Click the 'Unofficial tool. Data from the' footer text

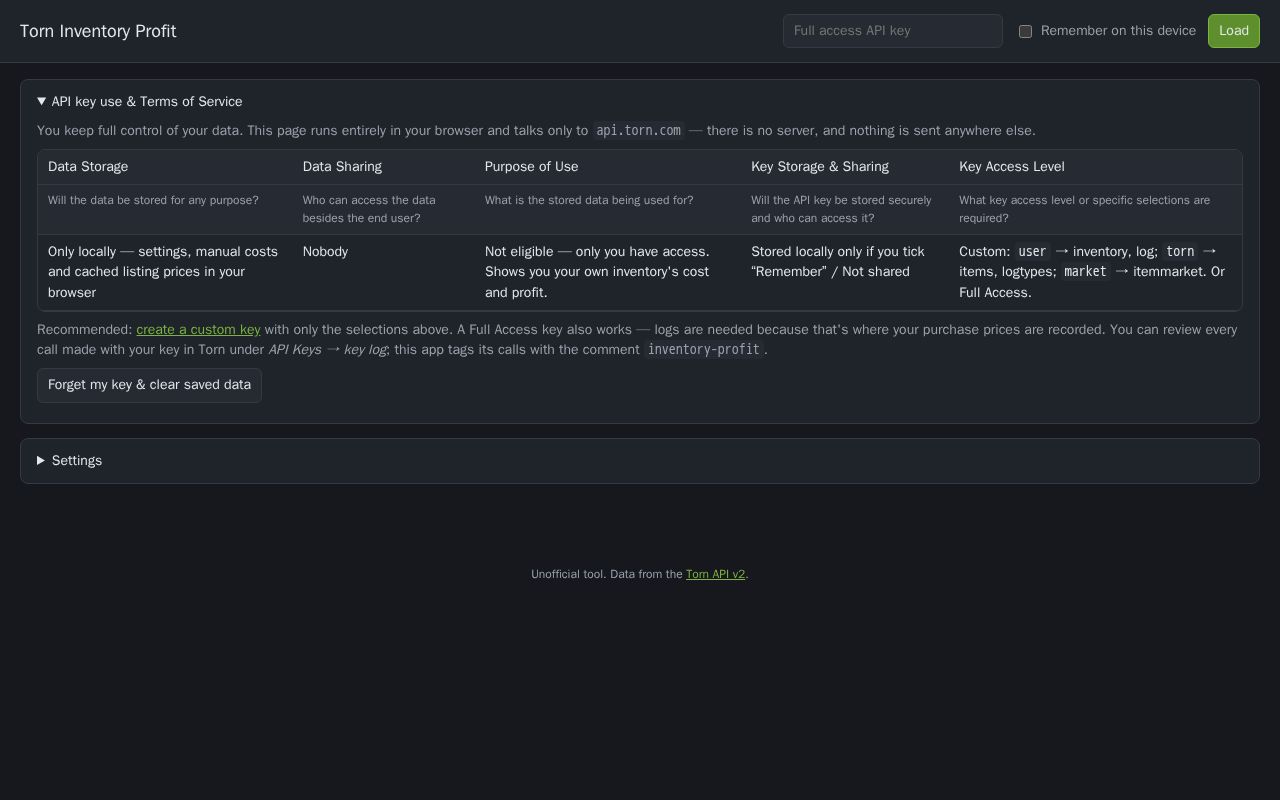click(607, 574)
